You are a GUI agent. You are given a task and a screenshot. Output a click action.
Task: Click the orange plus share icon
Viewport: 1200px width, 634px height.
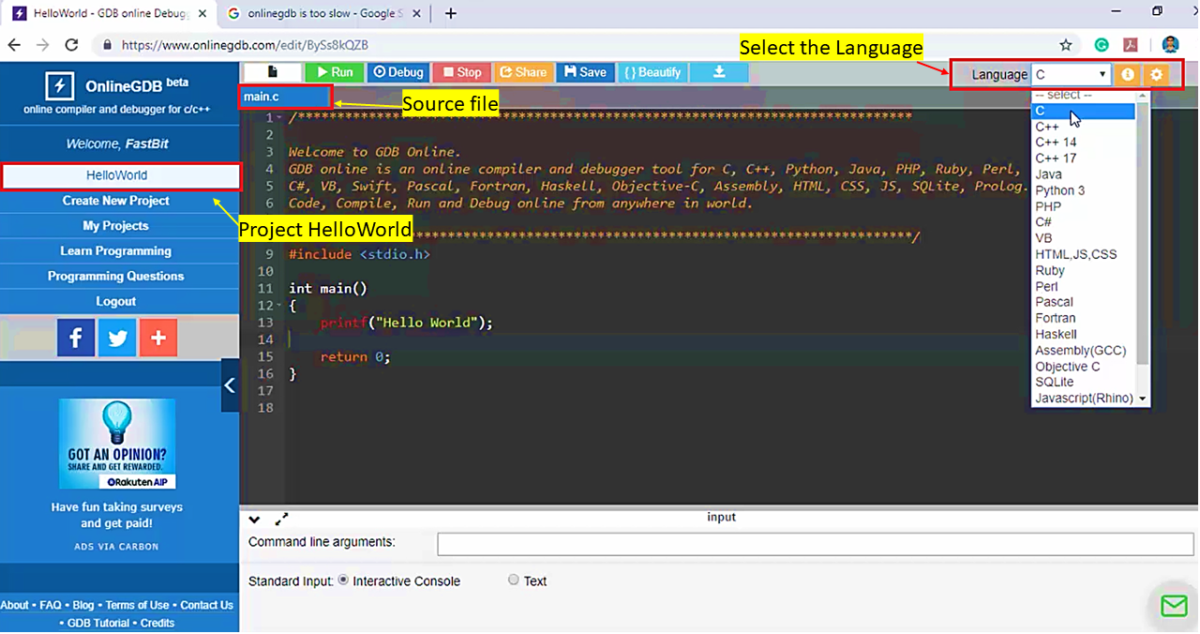(158, 338)
